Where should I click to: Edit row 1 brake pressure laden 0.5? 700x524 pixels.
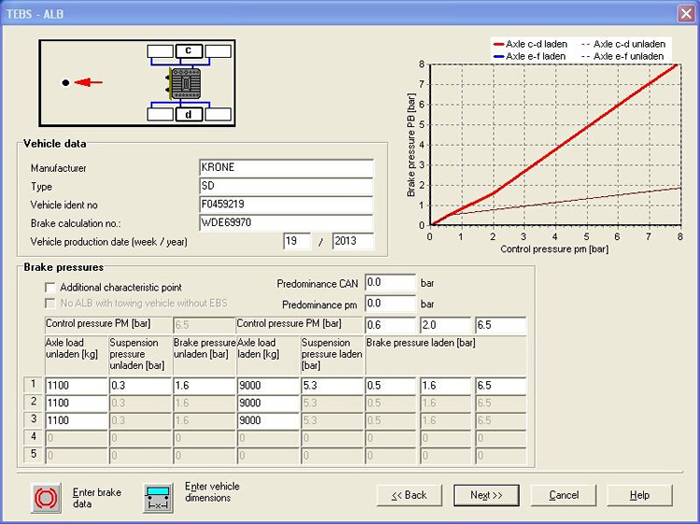click(x=390, y=386)
